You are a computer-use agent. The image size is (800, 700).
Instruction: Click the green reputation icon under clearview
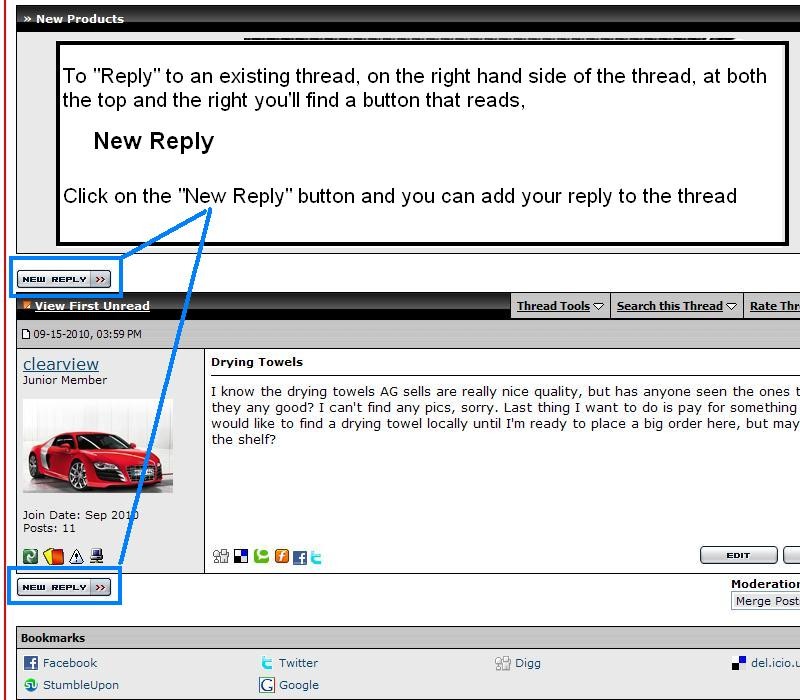[30, 556]
